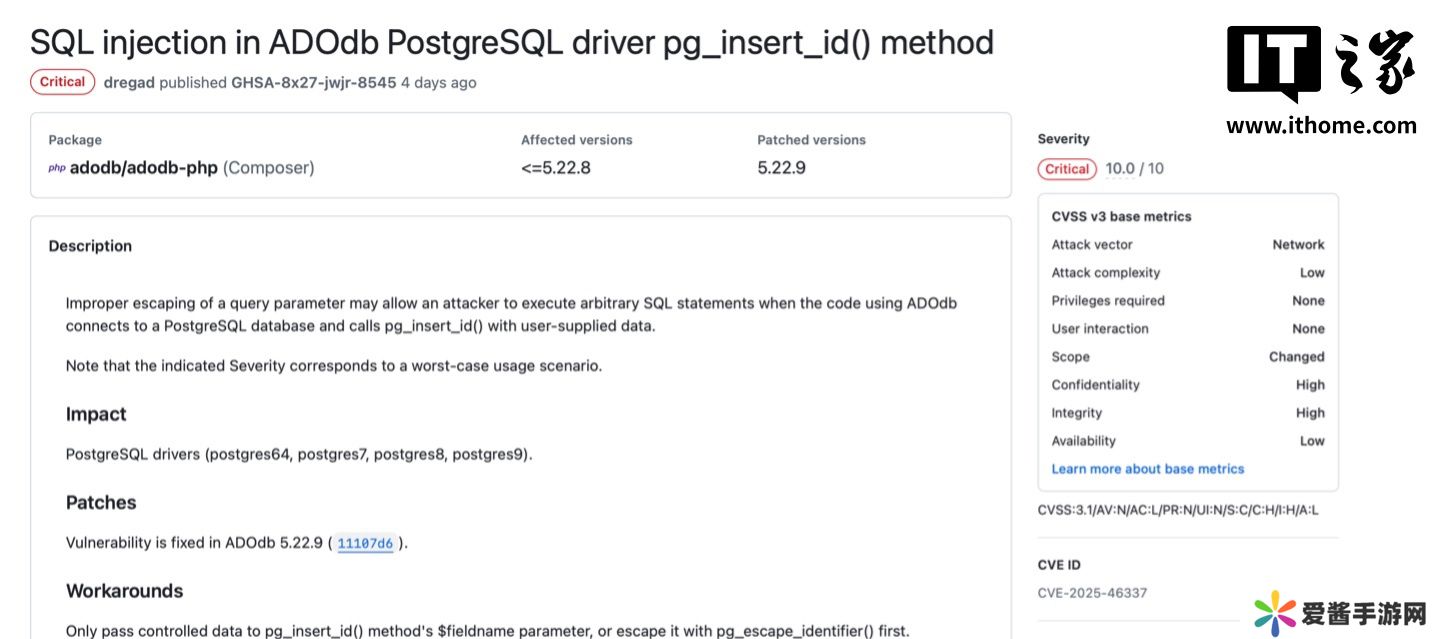
Task: Click the affected versions <=5.22.8 value
Action: 555,168
